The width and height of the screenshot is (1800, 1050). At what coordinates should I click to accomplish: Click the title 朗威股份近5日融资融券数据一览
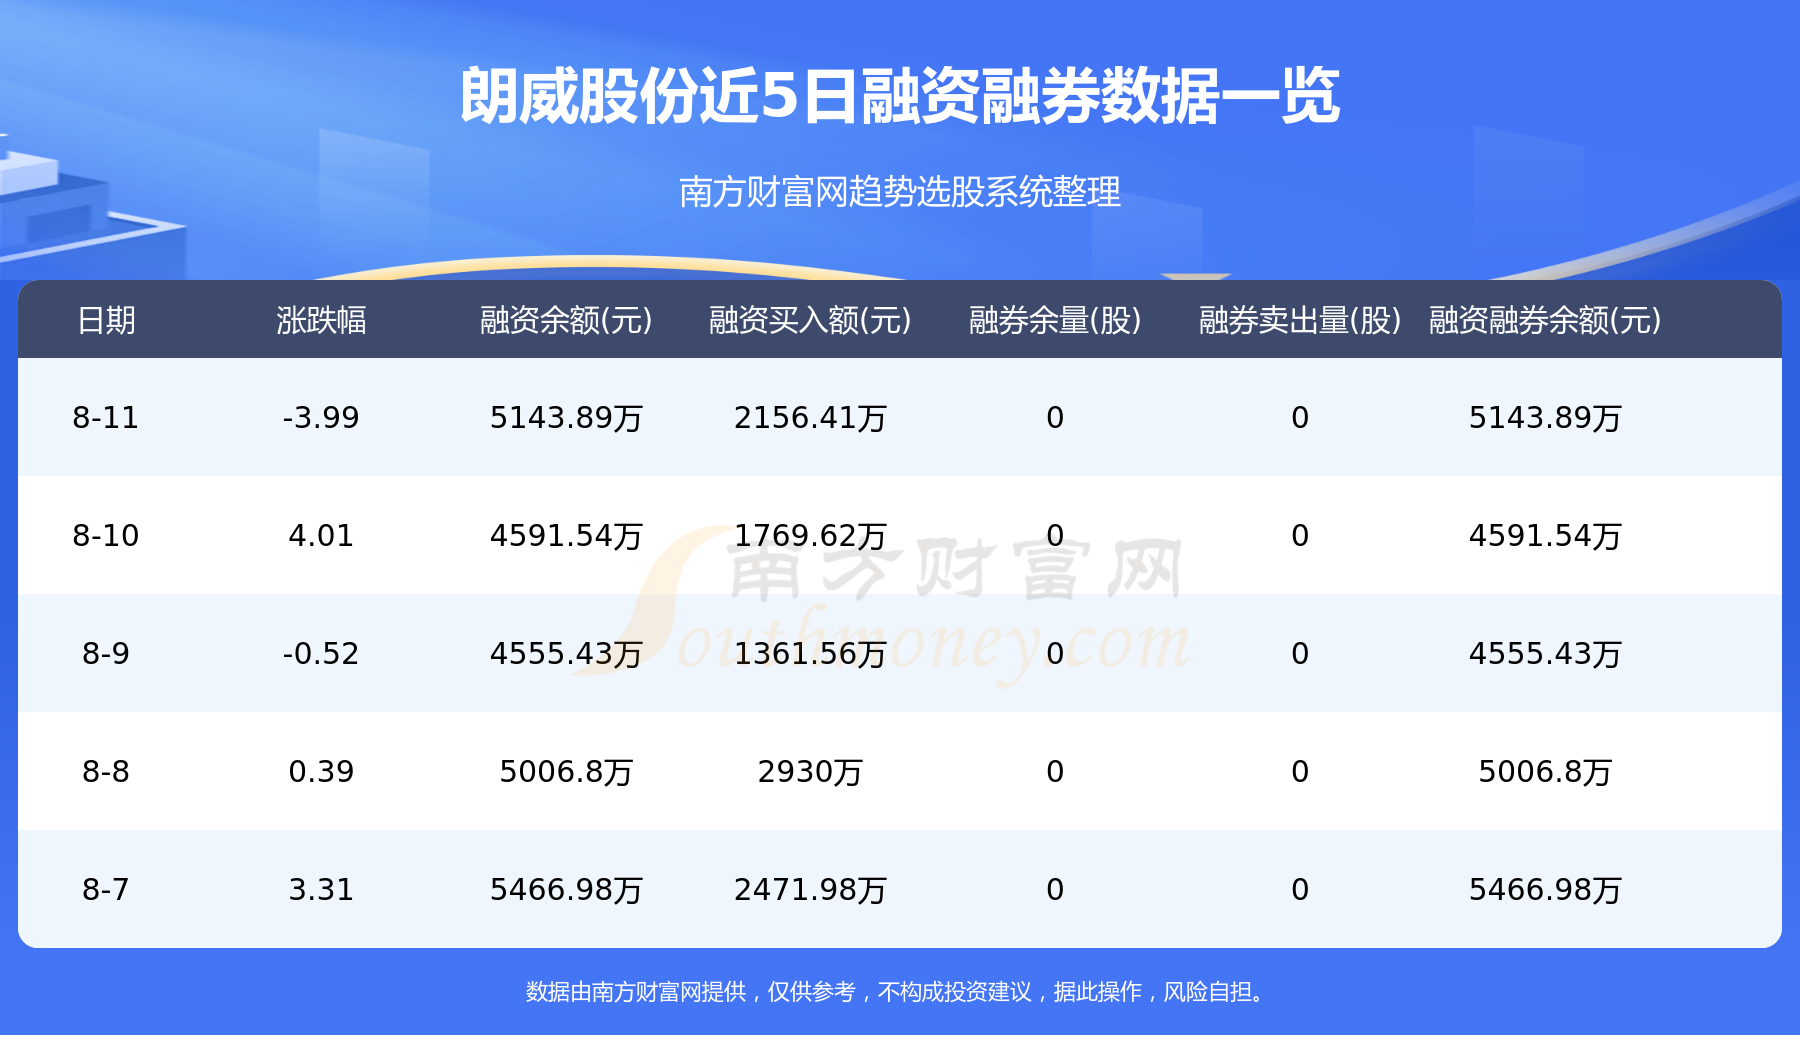coord(900,97)
